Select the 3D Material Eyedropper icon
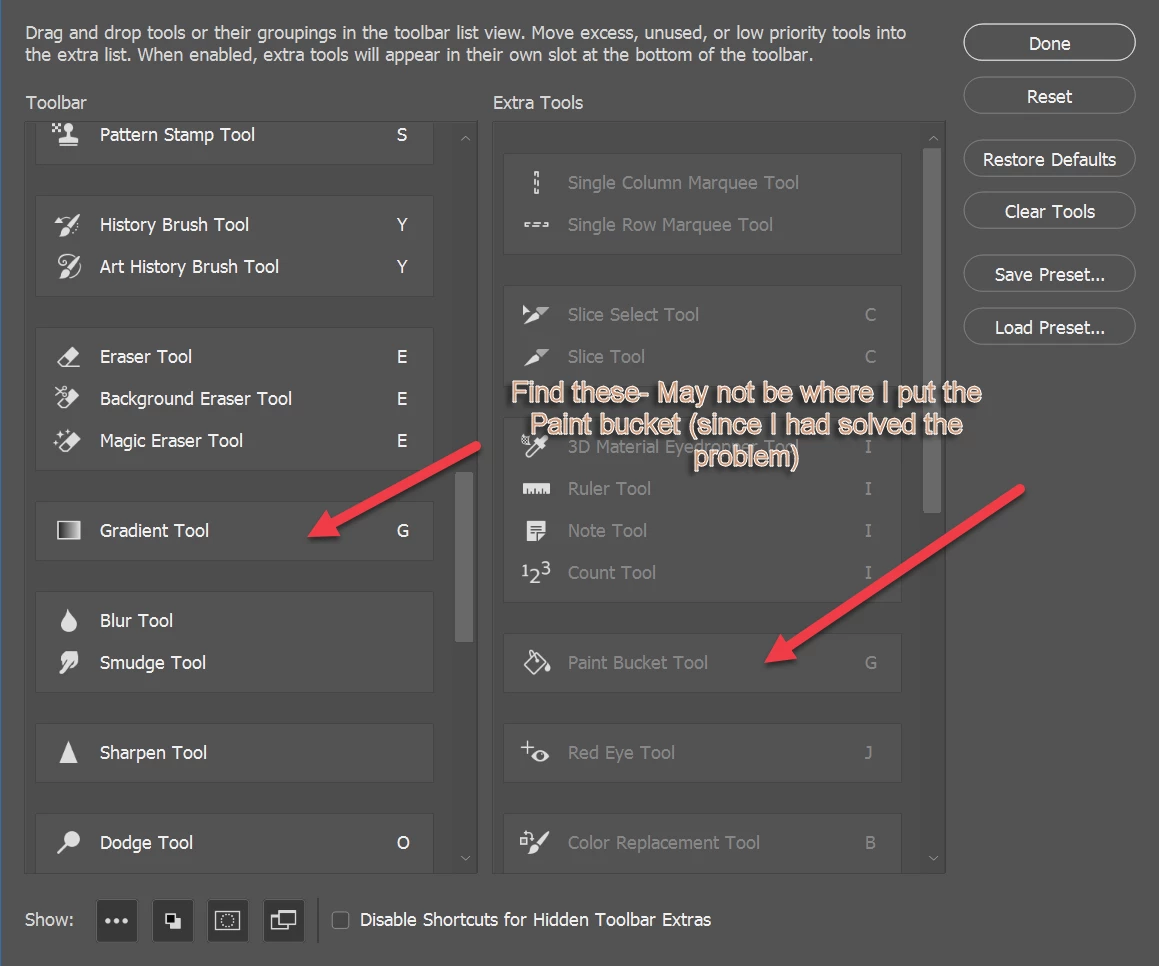The height and width of the screenshot is (966, 1159). pyautogui.click(x=534, y=446)
